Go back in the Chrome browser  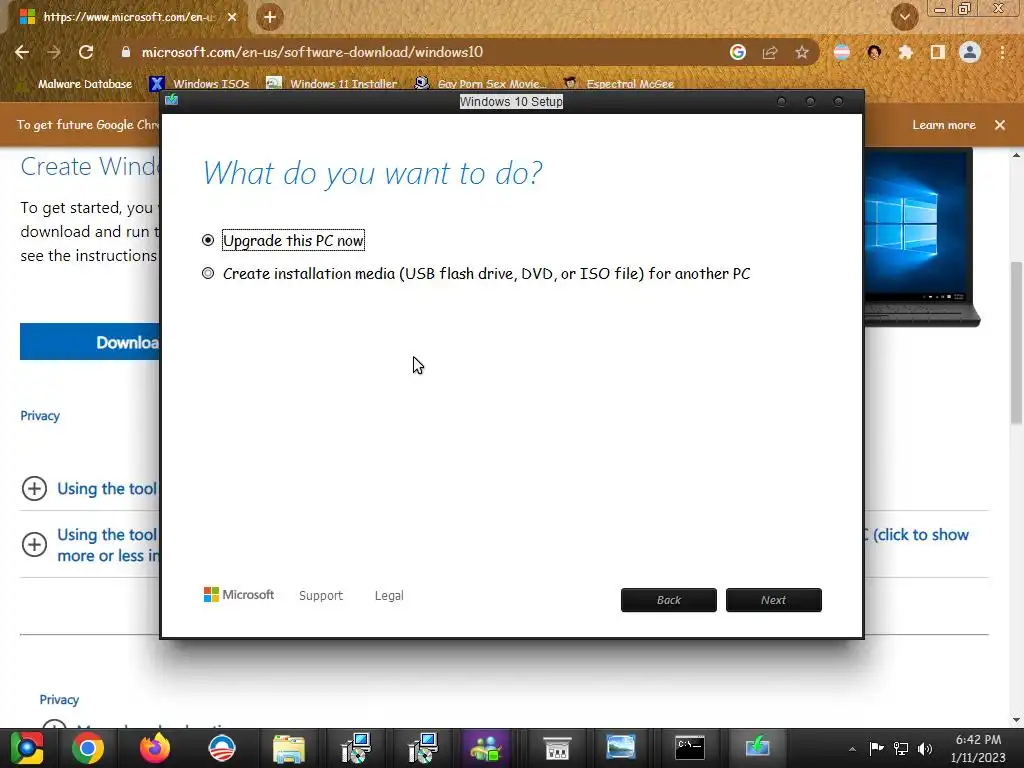22,52
